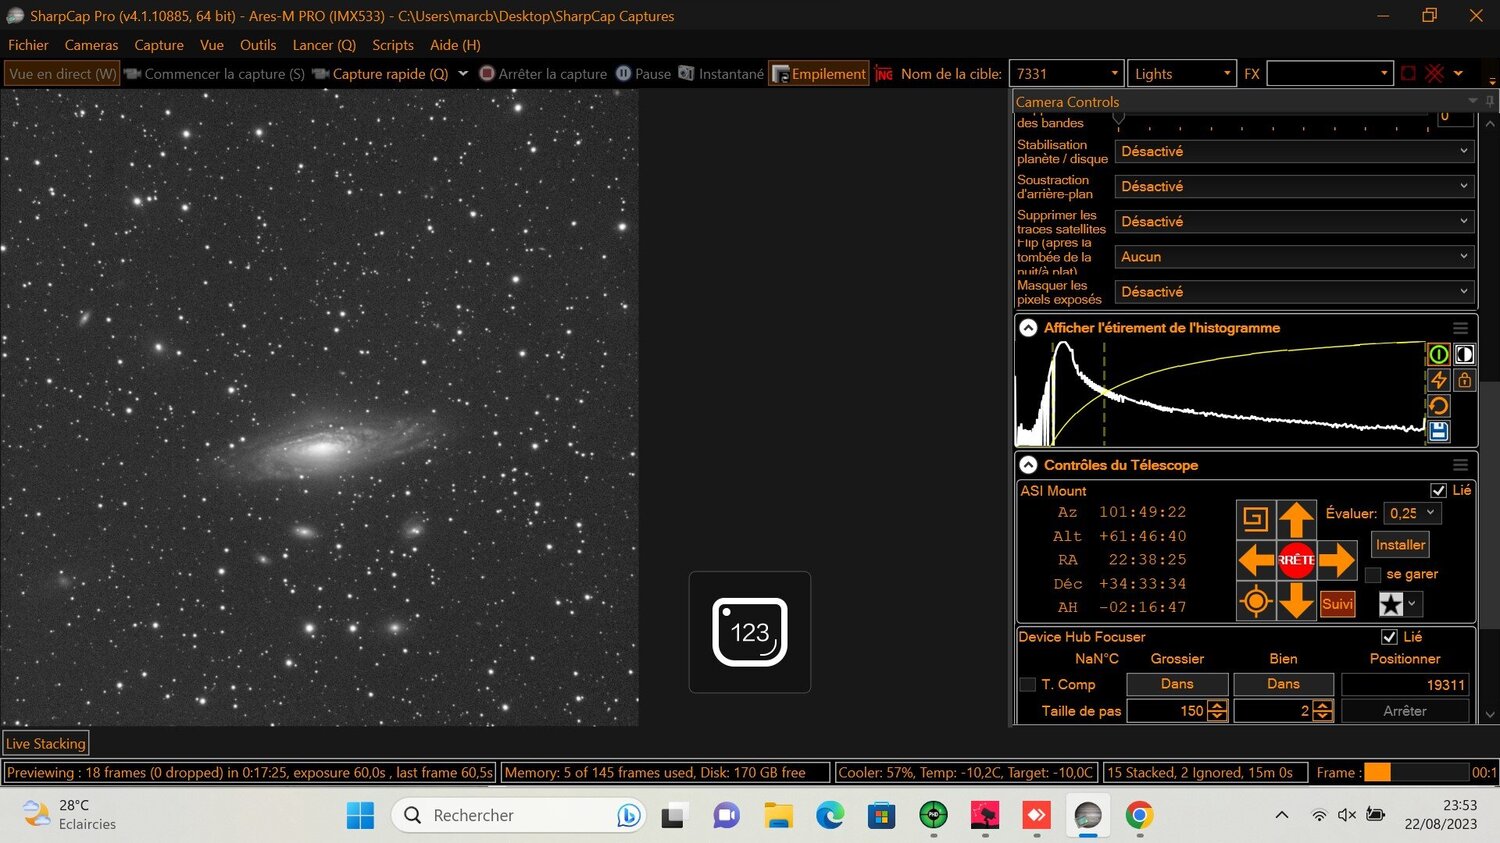Open Google Chrome from the taskbar
This screenshot has width=1500, height=843.
pos(1139,815)
